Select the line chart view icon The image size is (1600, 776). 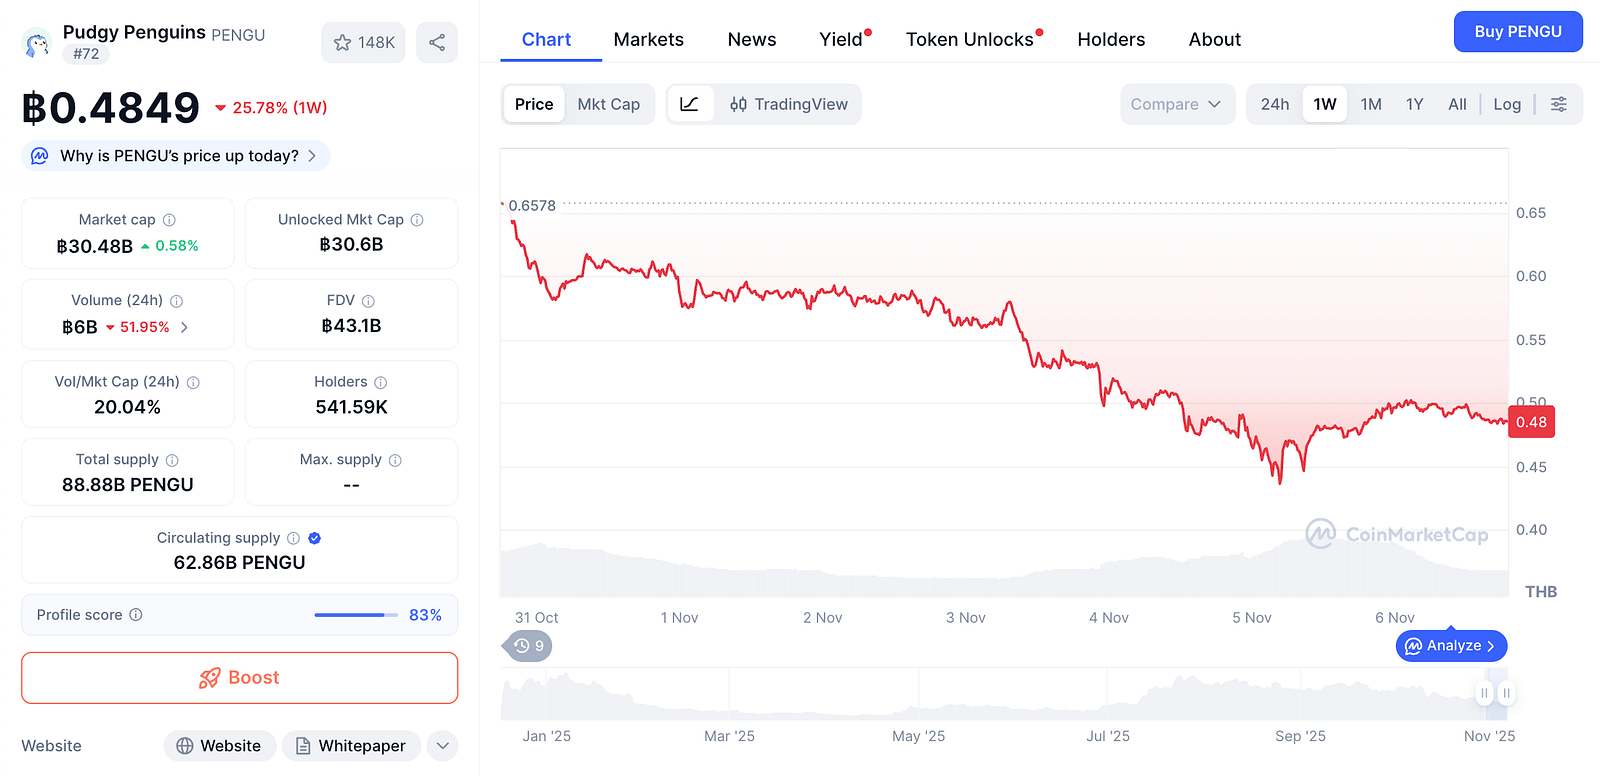pyautogui.click(x=690, y=104)
